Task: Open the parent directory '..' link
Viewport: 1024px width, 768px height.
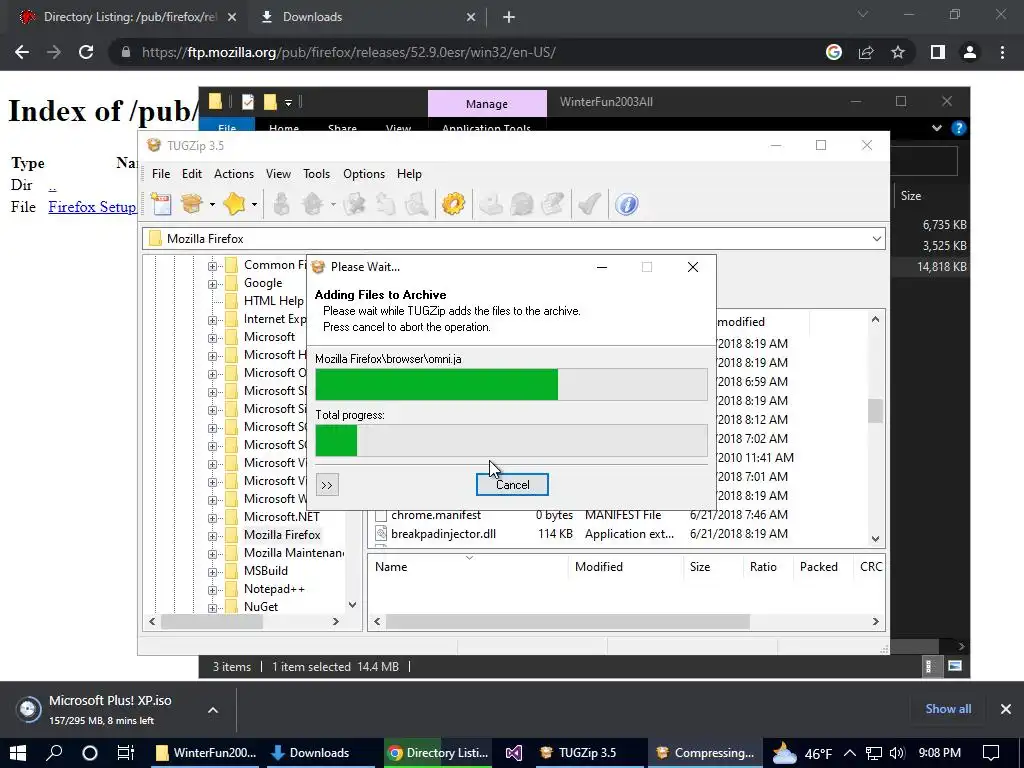Action: (52, 185)
